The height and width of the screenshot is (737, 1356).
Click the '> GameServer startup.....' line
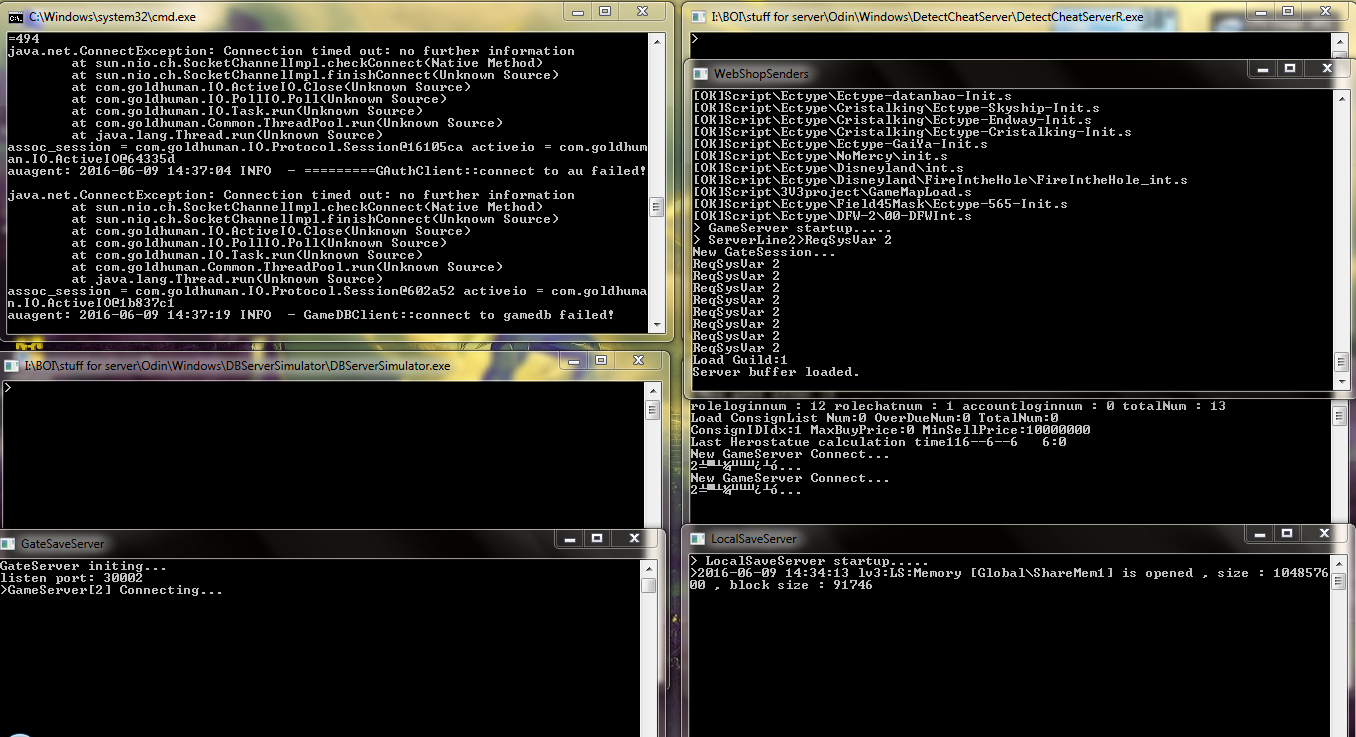792,228
